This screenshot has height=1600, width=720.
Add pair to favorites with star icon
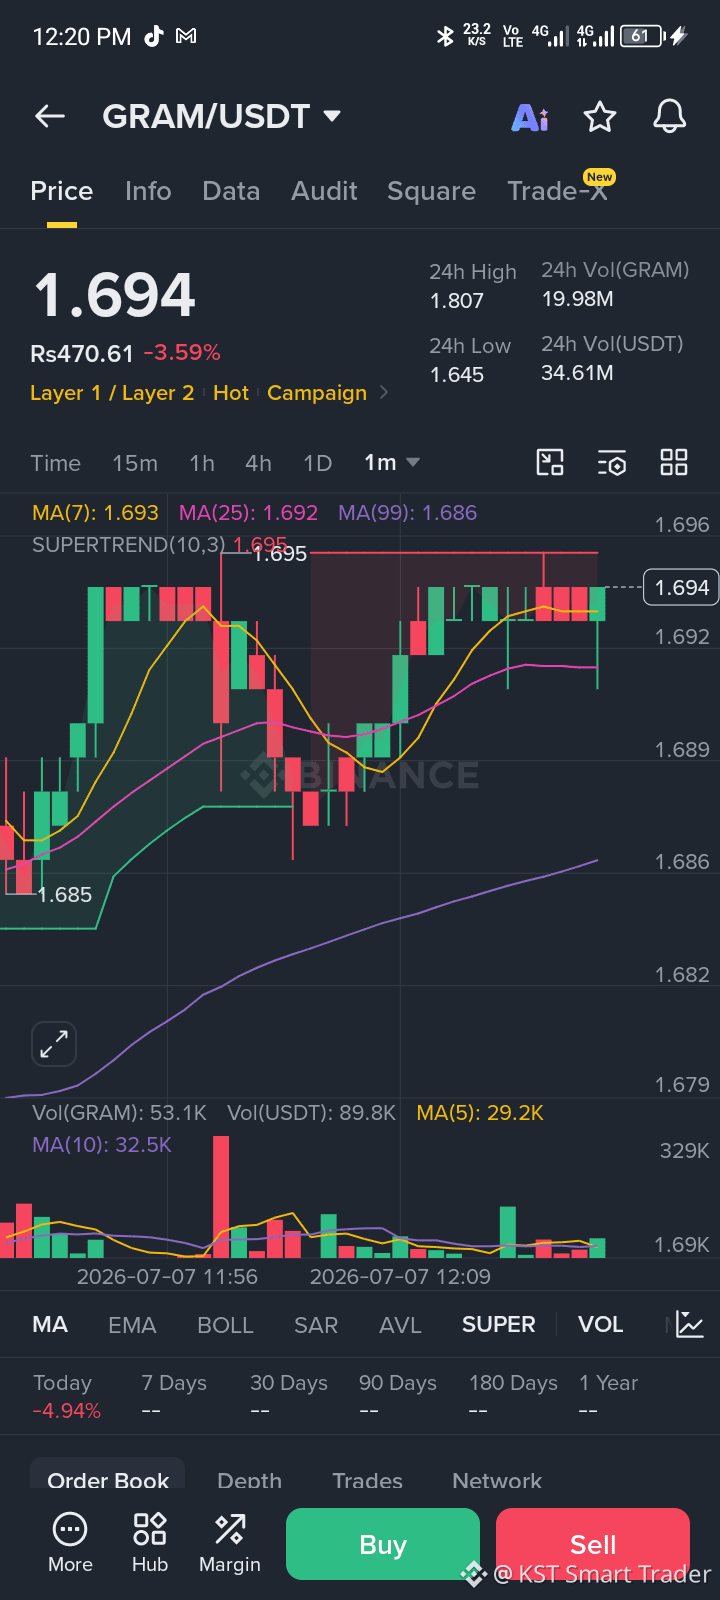(600, 117)
